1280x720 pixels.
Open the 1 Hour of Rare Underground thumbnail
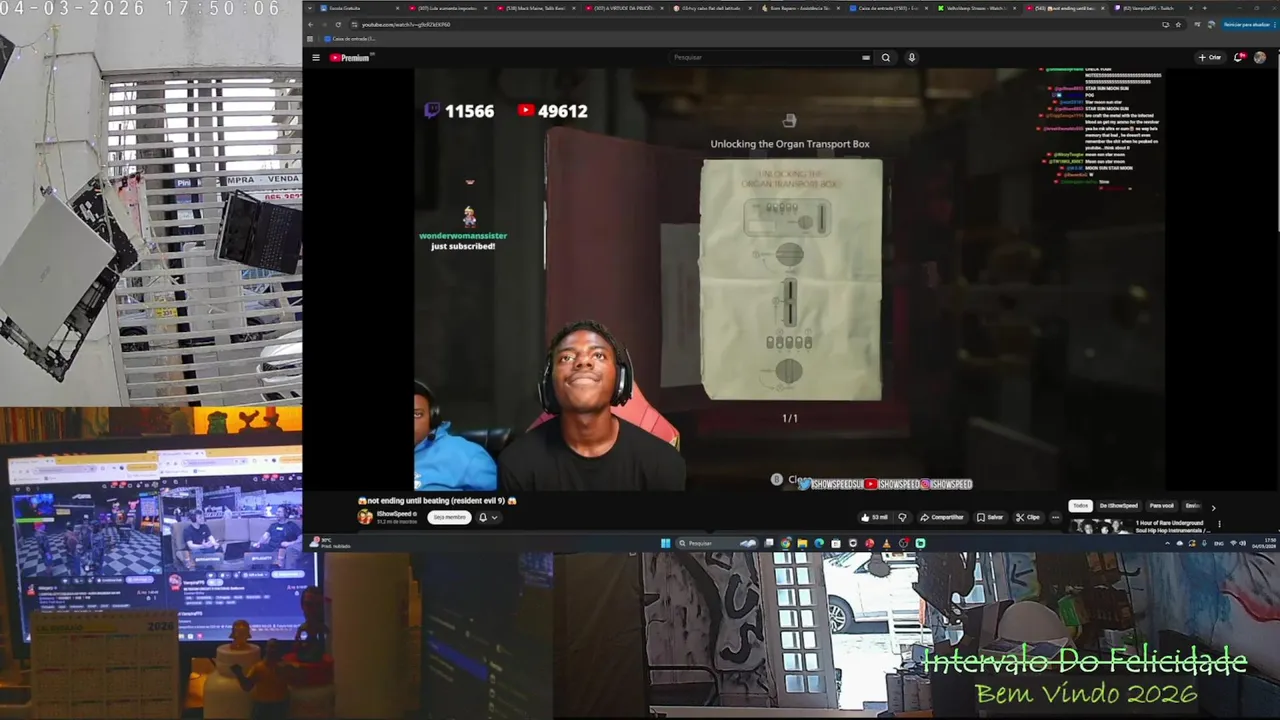coord(1099,526)
